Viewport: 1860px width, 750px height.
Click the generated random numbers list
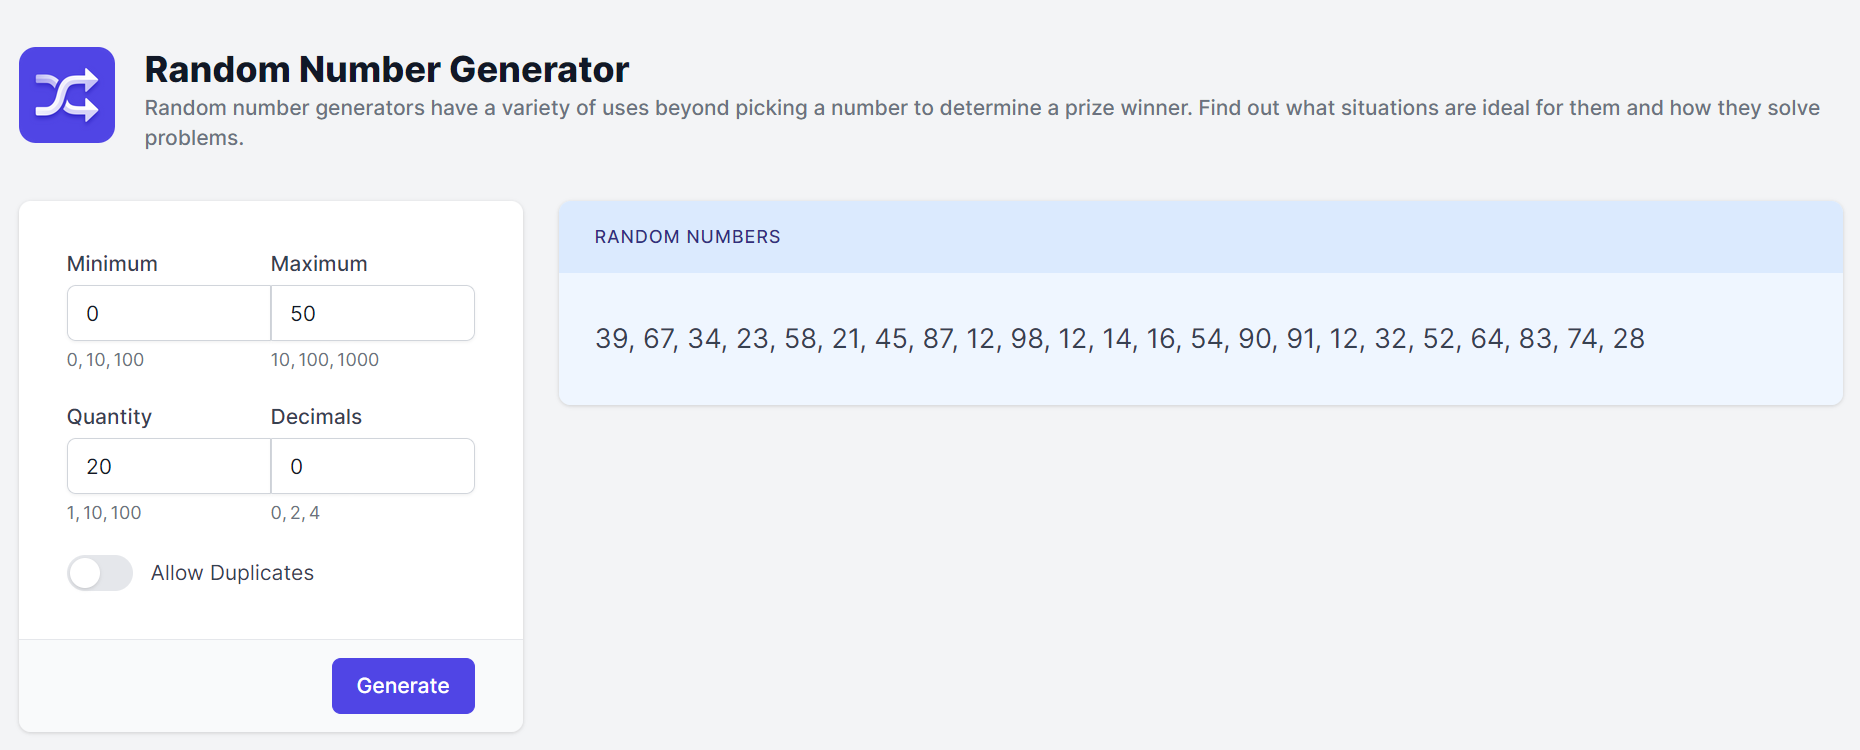(x=1119, y=339)
